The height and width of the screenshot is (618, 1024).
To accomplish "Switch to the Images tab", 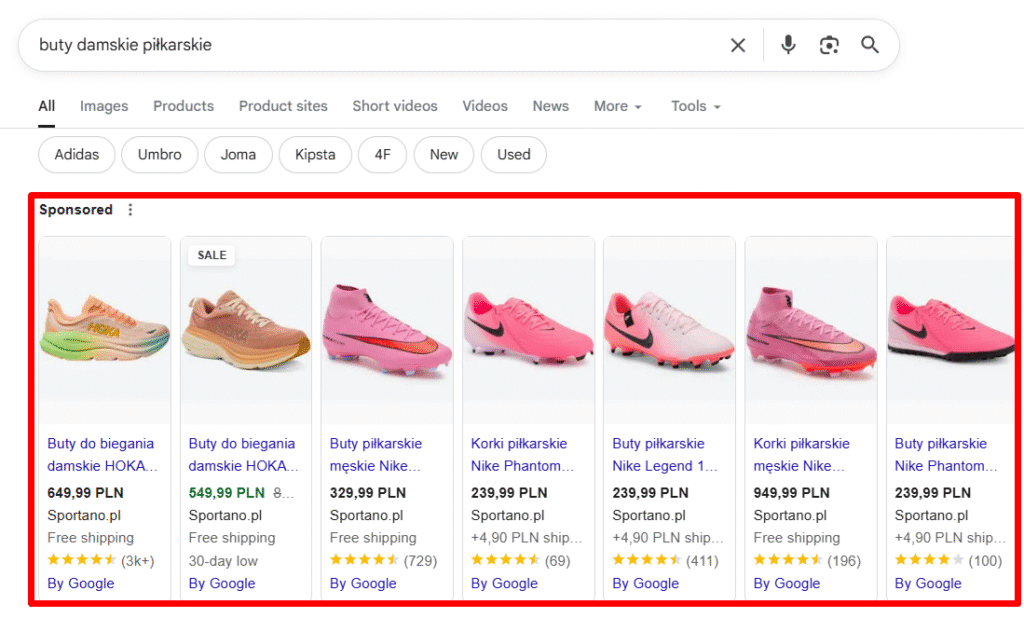I will tap(104, 106).
